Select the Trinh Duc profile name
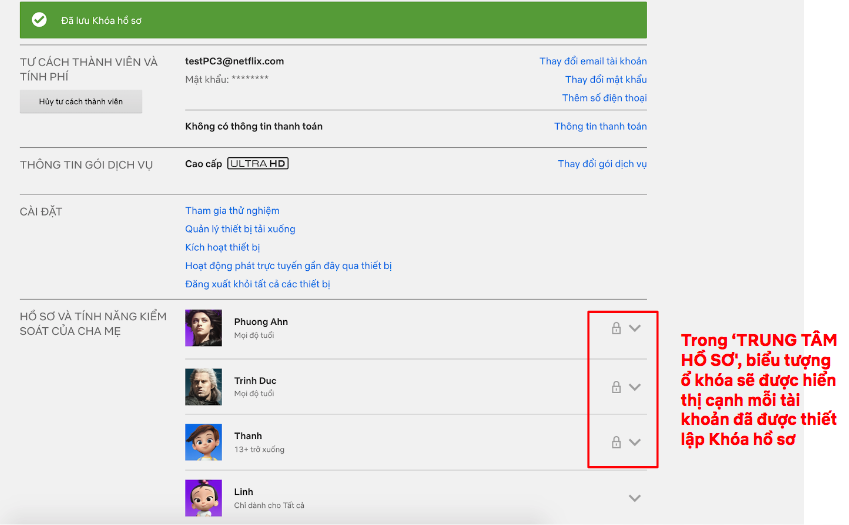The height and width of the screenshot is (525, 849). pos(255,380)
